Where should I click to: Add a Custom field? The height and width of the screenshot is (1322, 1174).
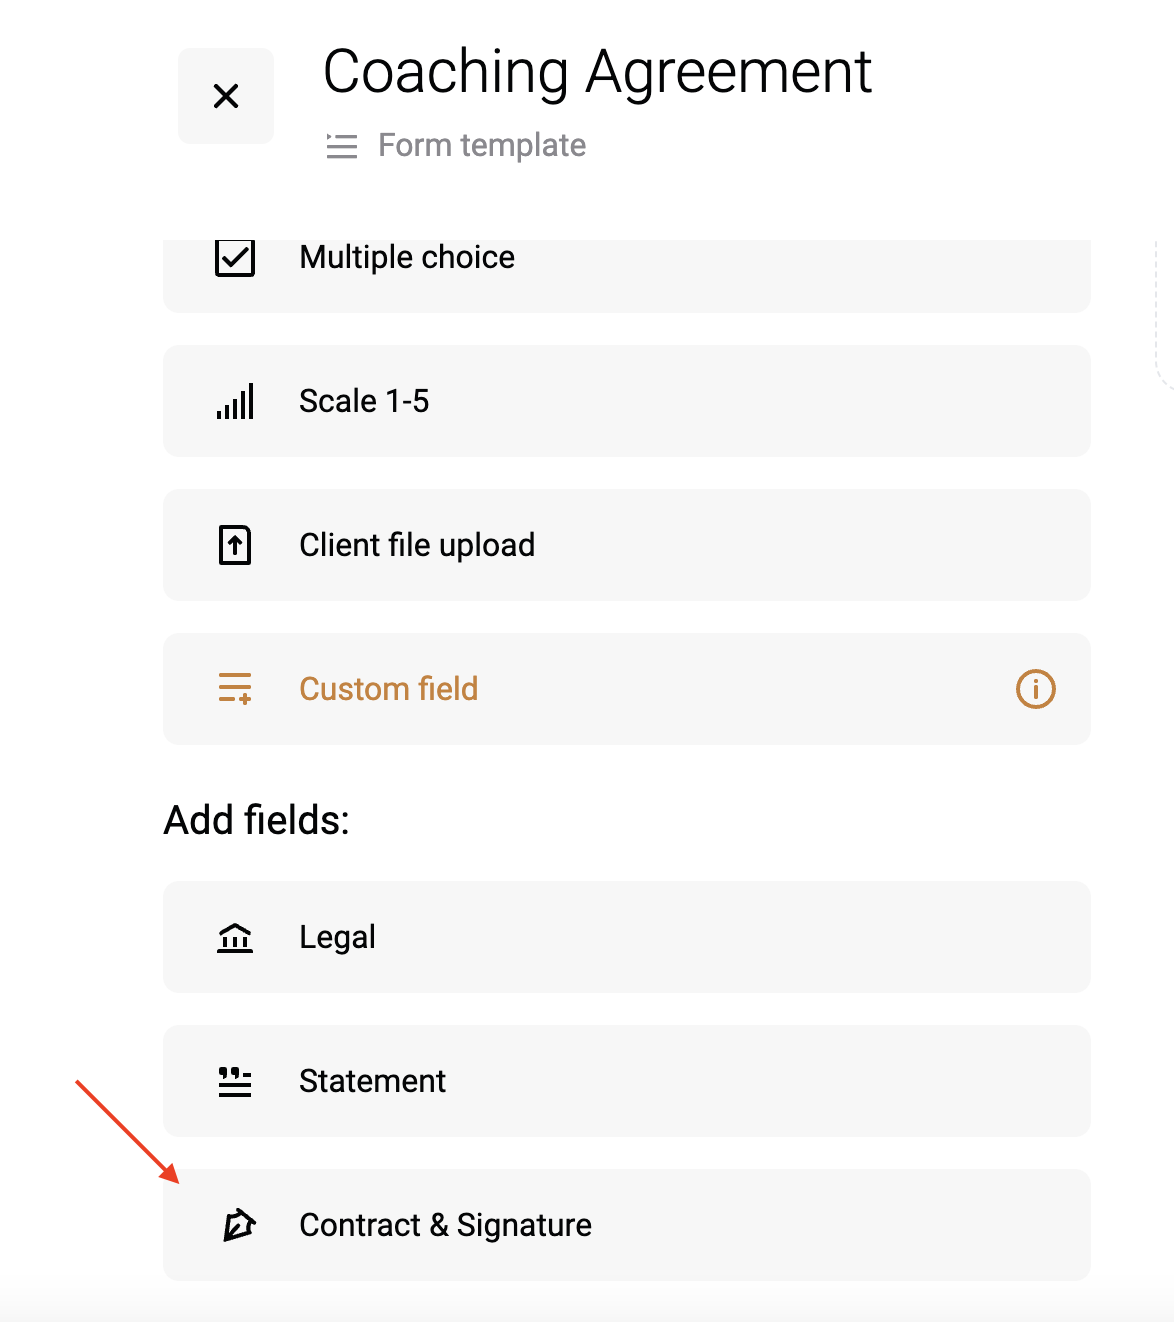627,689
